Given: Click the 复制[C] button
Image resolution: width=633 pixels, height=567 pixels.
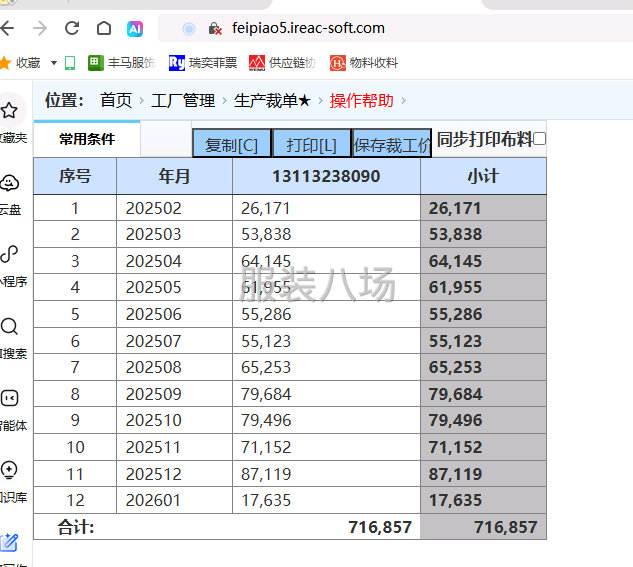Looking at the screenshot, I should (231, 144).
